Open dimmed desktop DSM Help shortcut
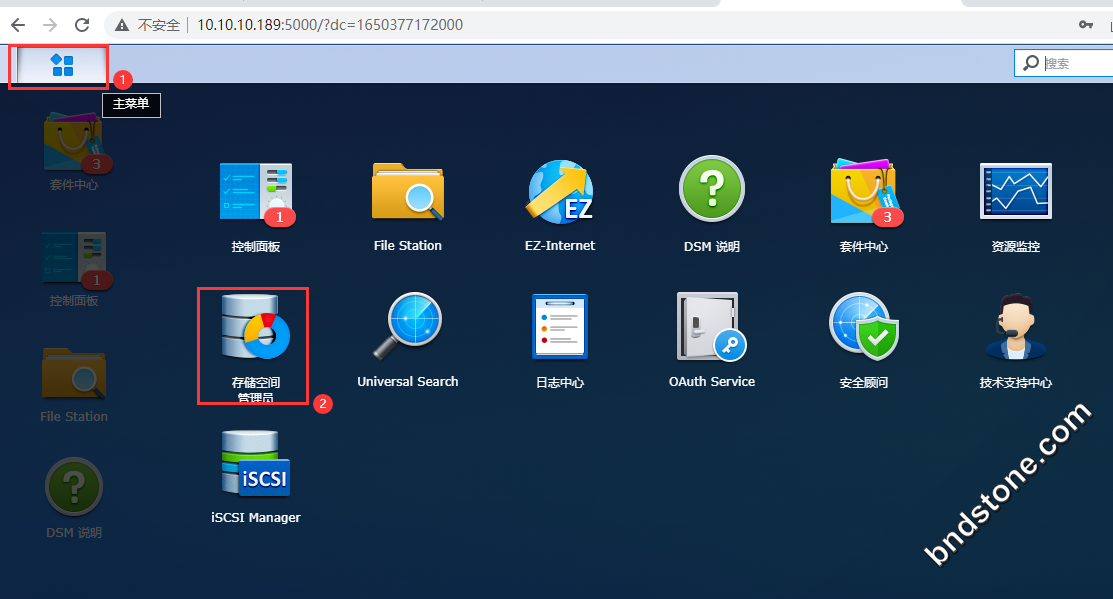The height and width of the screenshot is (599, 1113). pos(74,487)
